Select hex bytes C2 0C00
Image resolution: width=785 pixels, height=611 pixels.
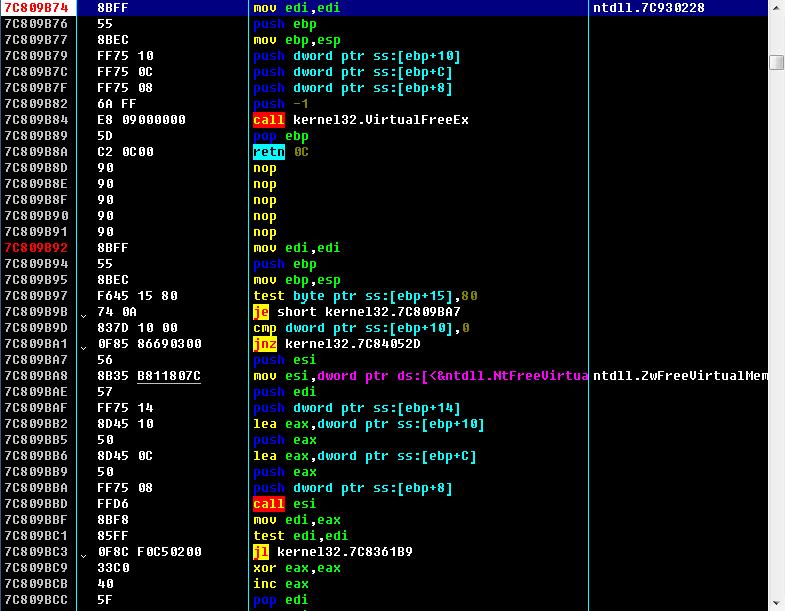pos(125,152)
